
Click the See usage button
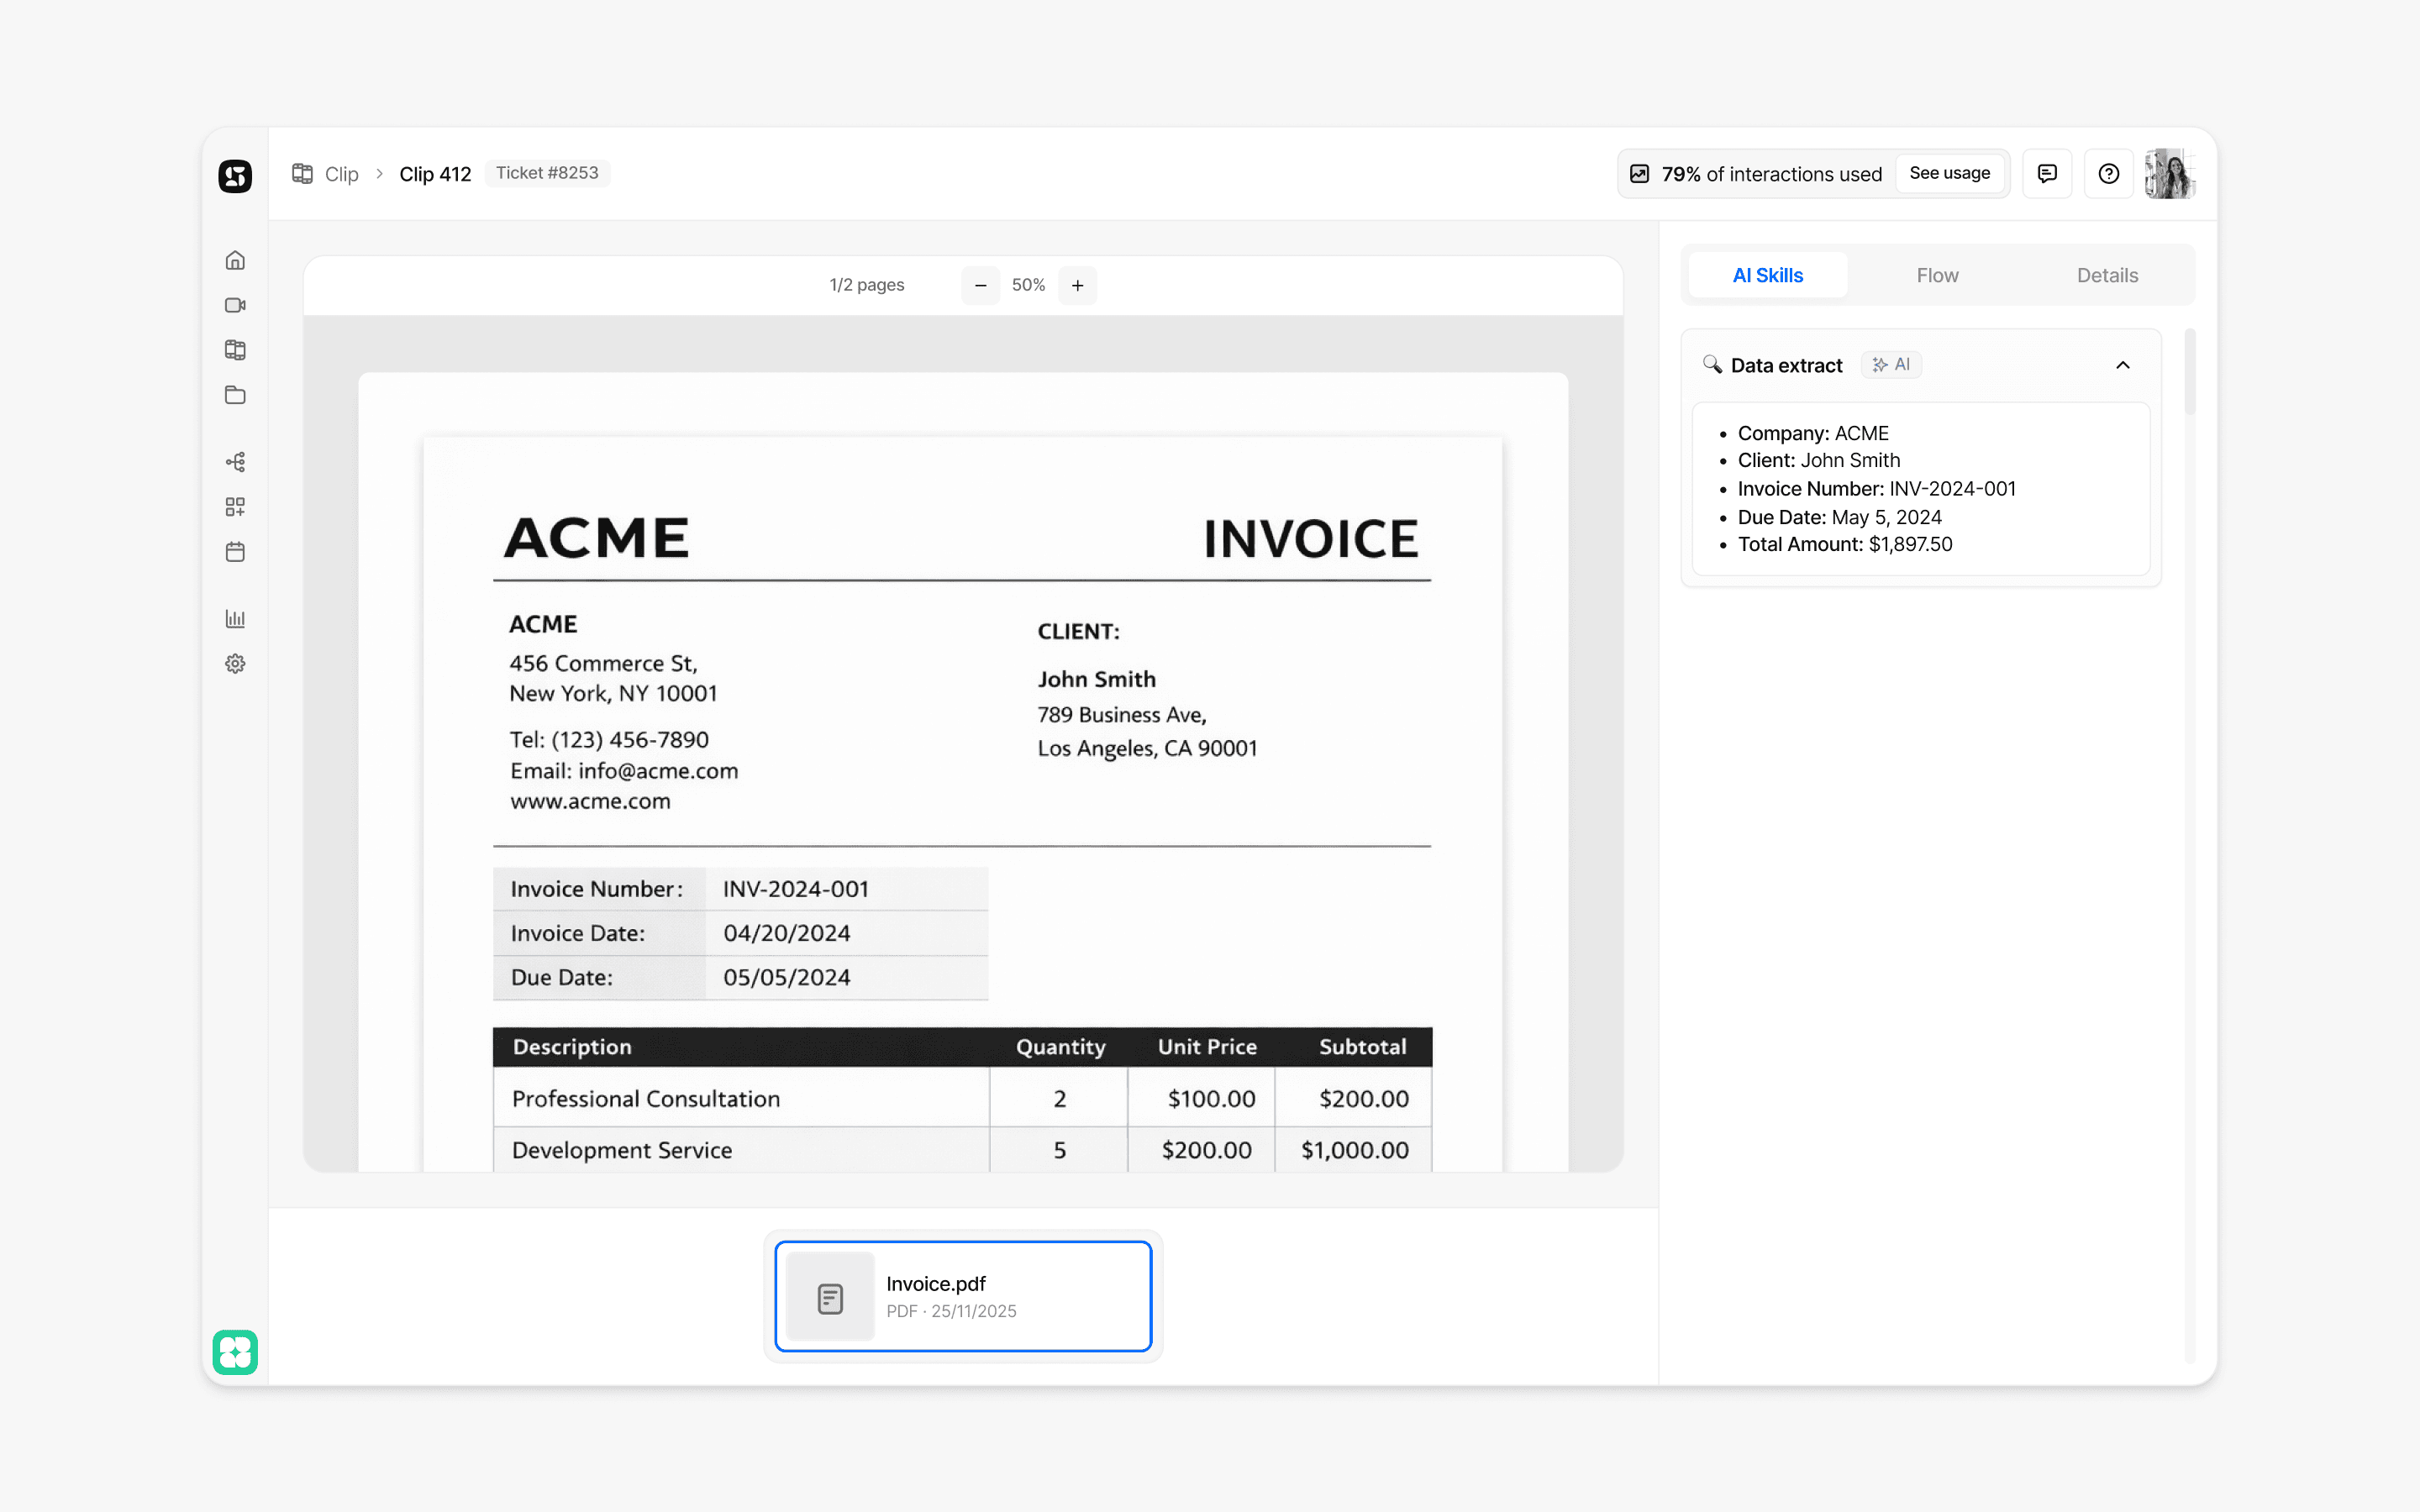[1949, 173]
